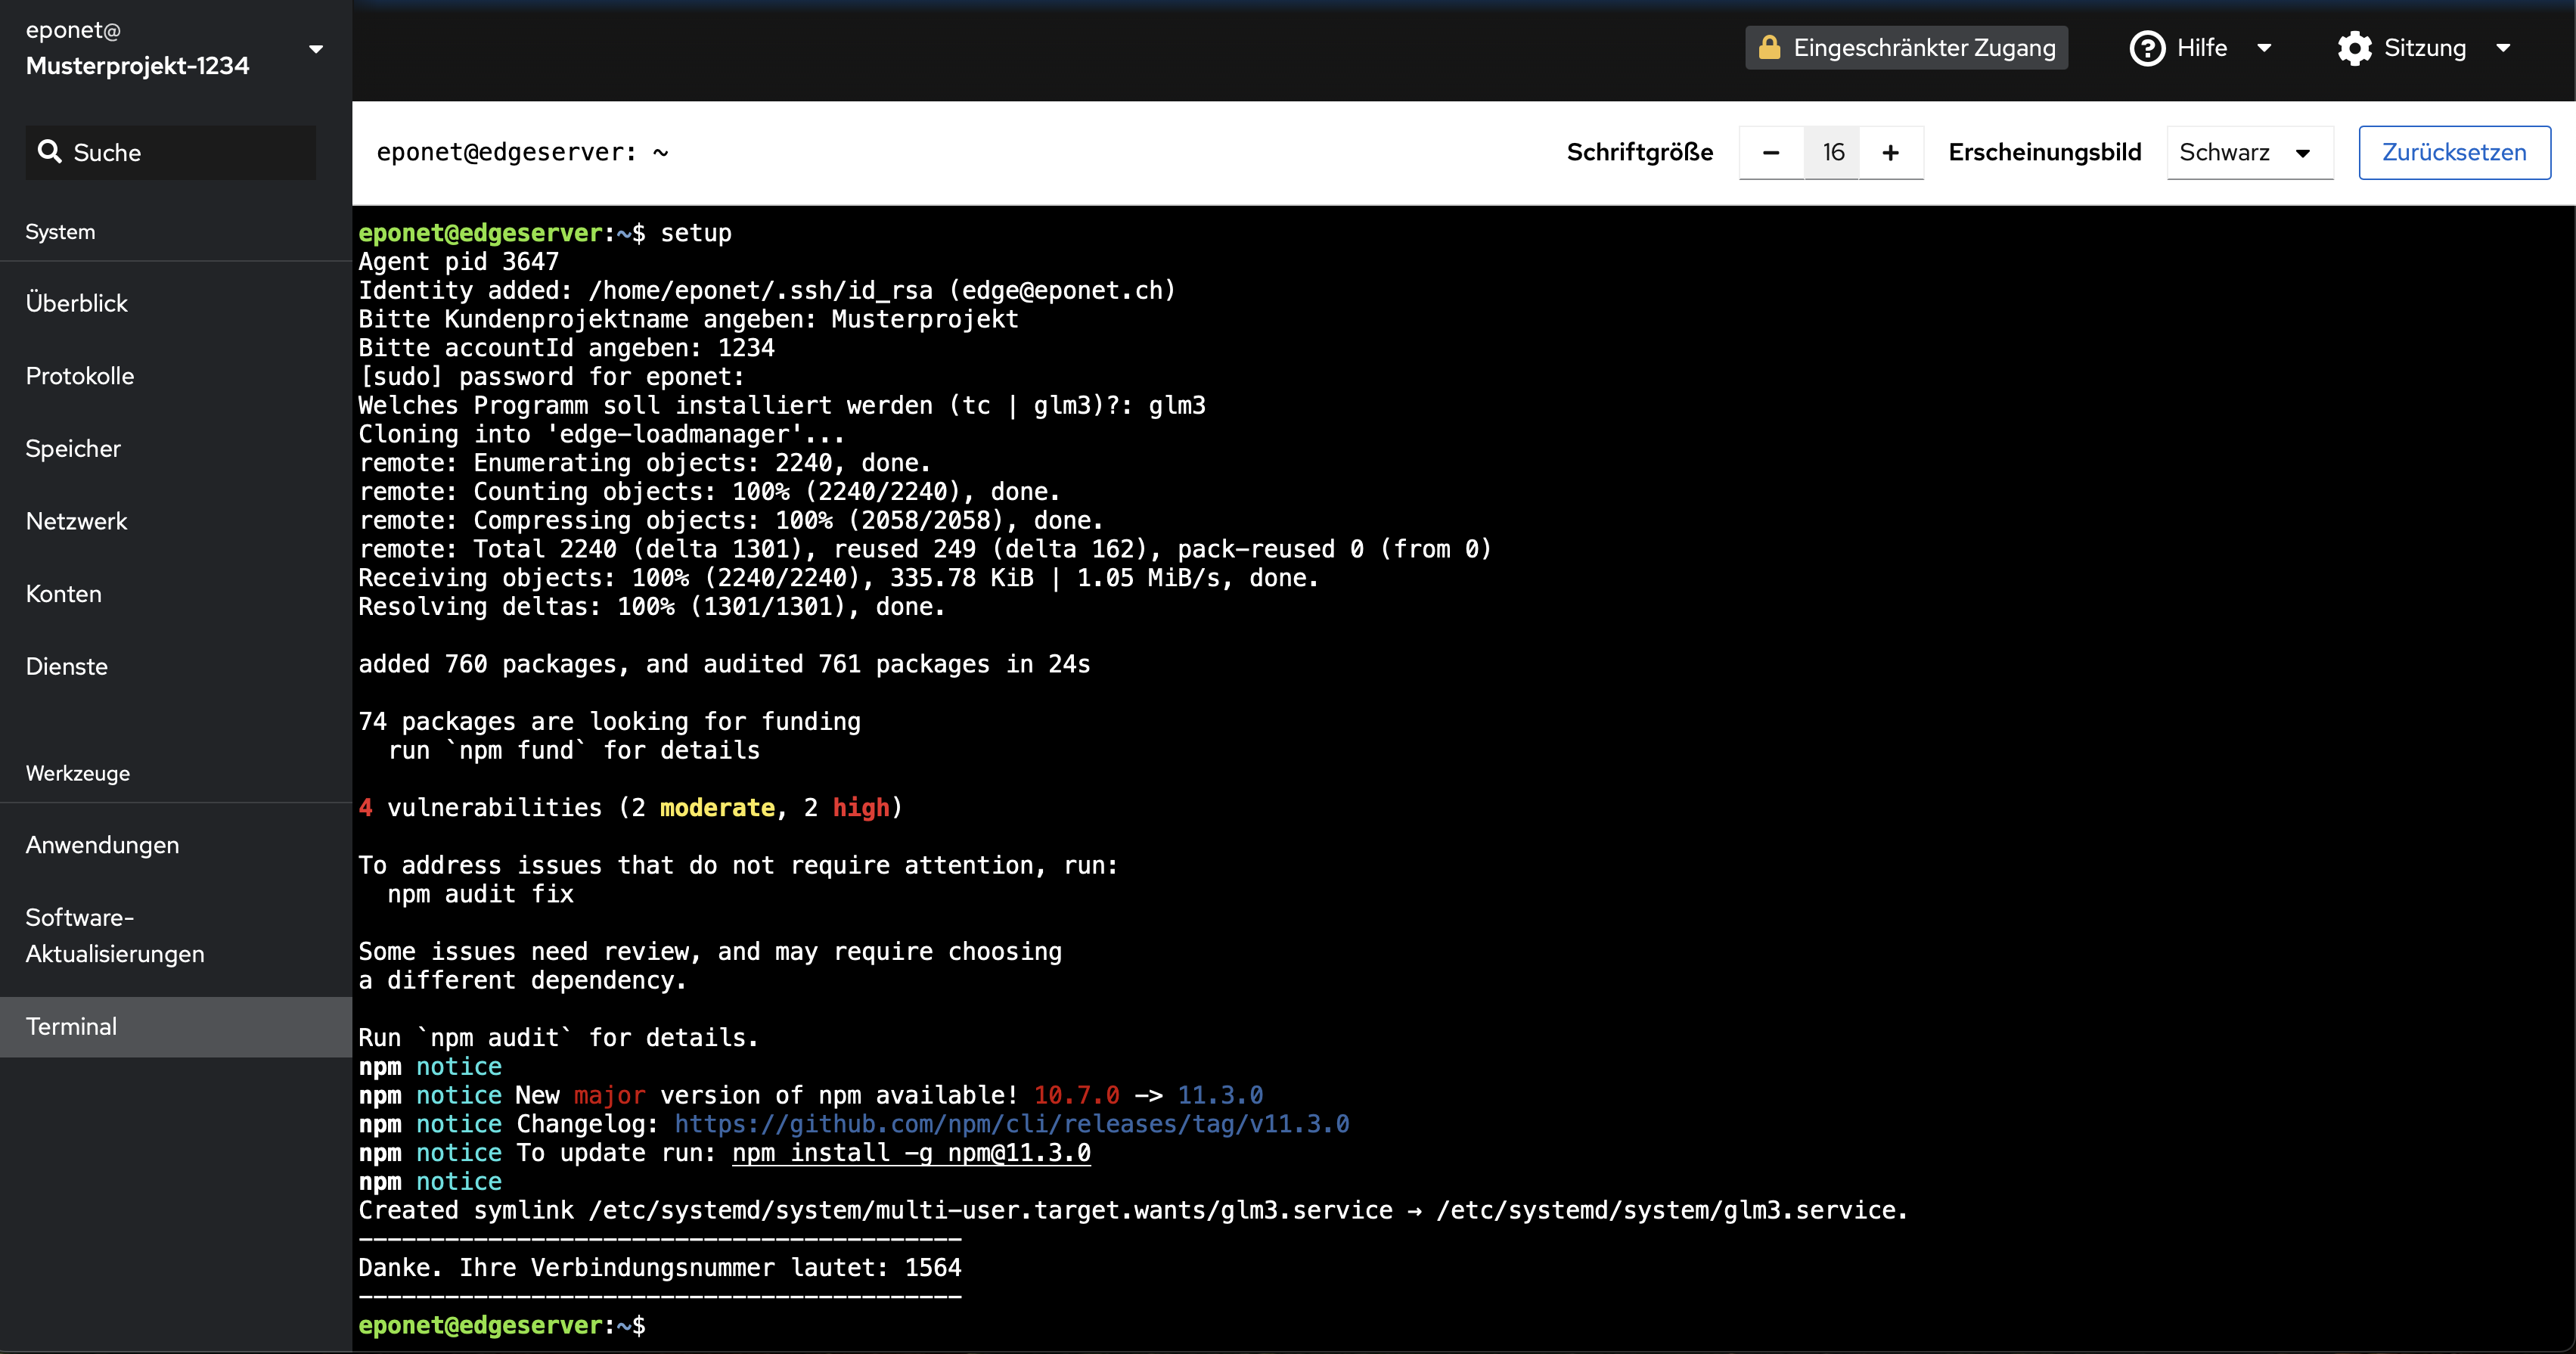Open Software-Aktualisierungen in the sidebar

(176, 936)
